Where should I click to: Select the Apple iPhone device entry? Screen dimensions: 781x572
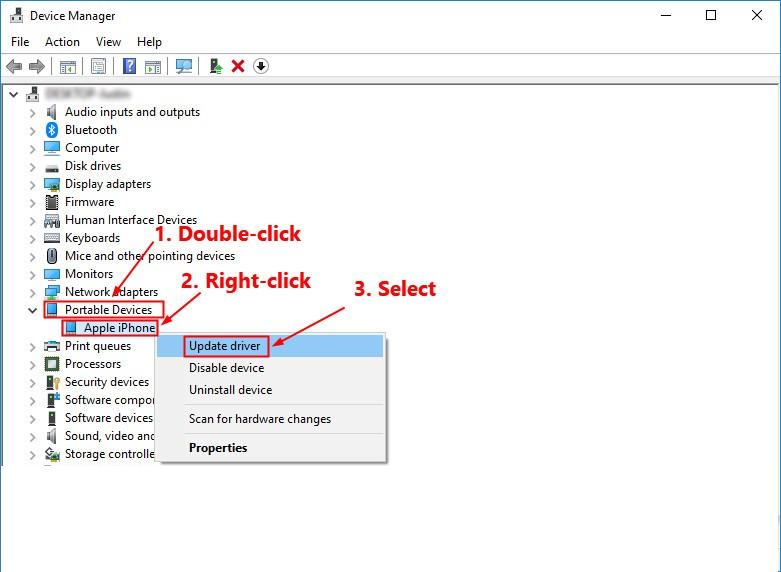pyautogui.click(x=119, y=328)
